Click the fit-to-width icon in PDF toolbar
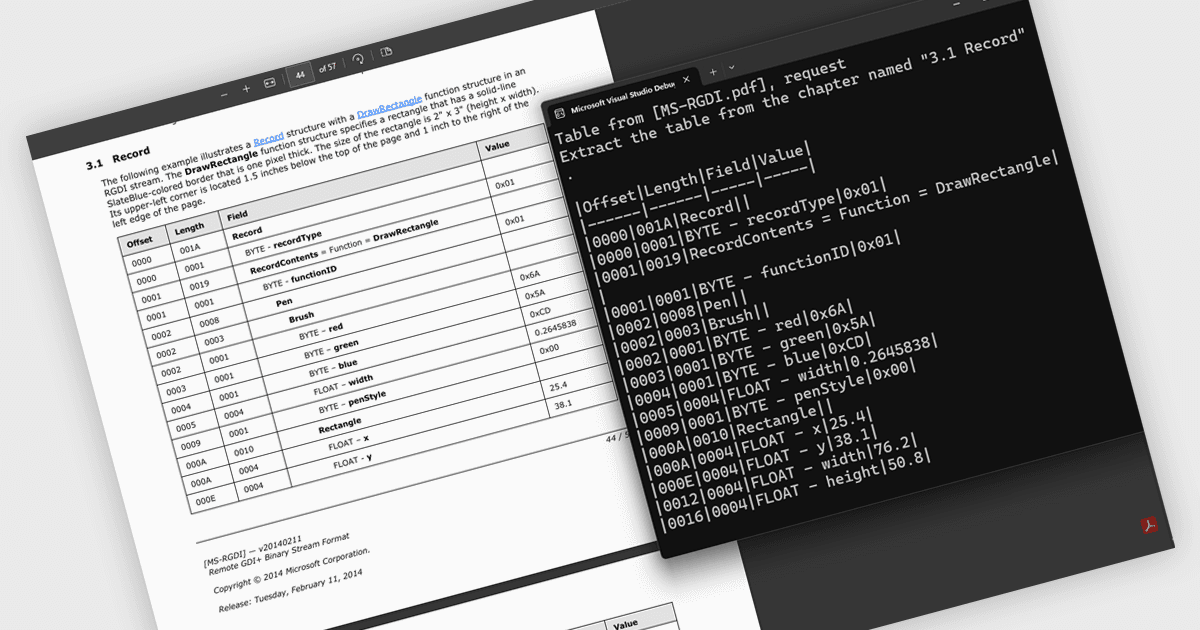The image size is (1200, 630). (269, 84)
